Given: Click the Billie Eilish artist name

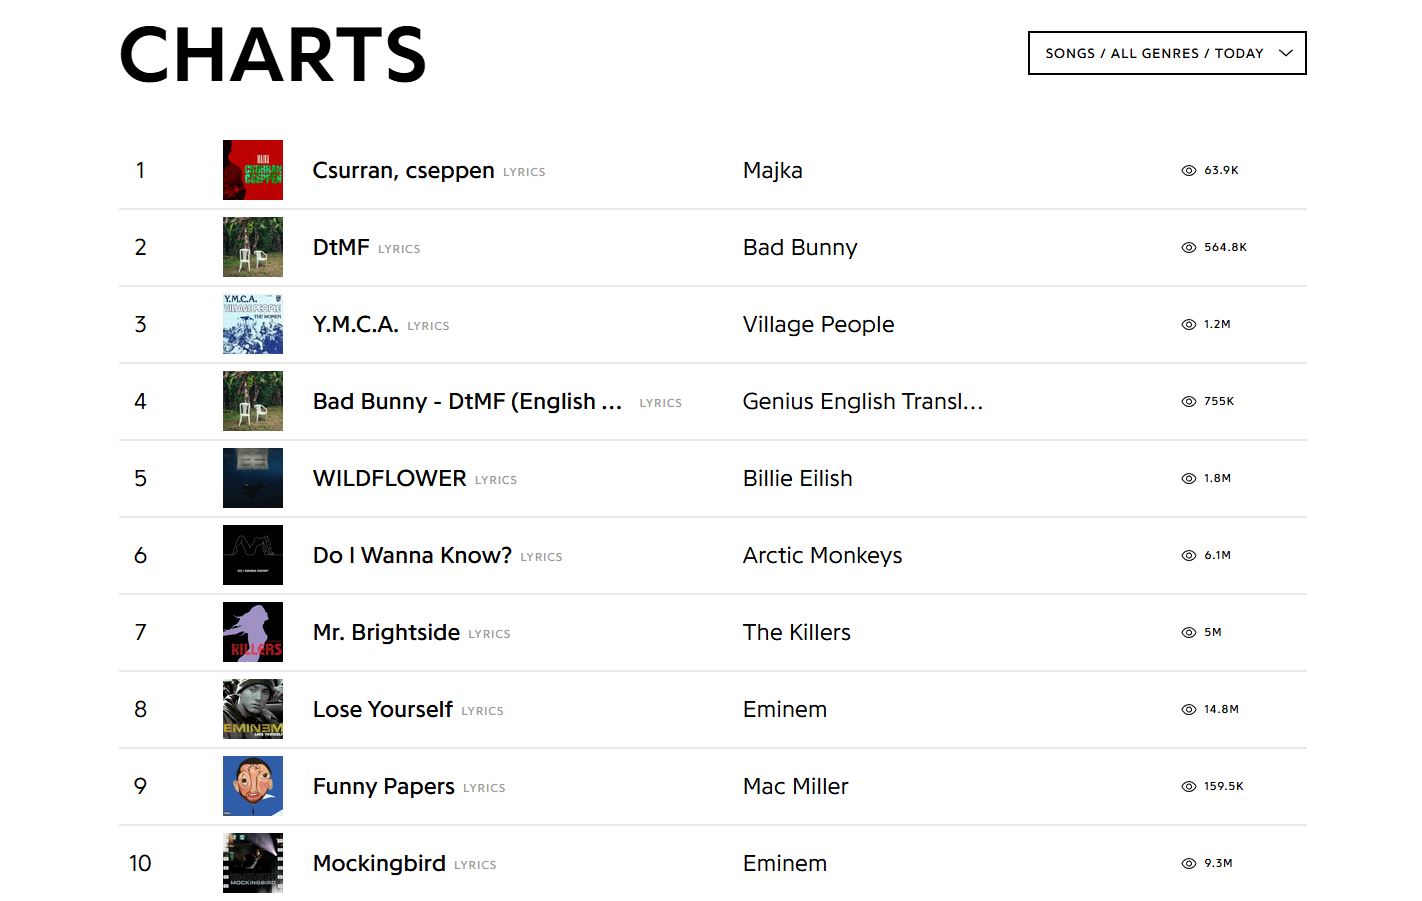Looking at the screenshot, I should [797, 478].
